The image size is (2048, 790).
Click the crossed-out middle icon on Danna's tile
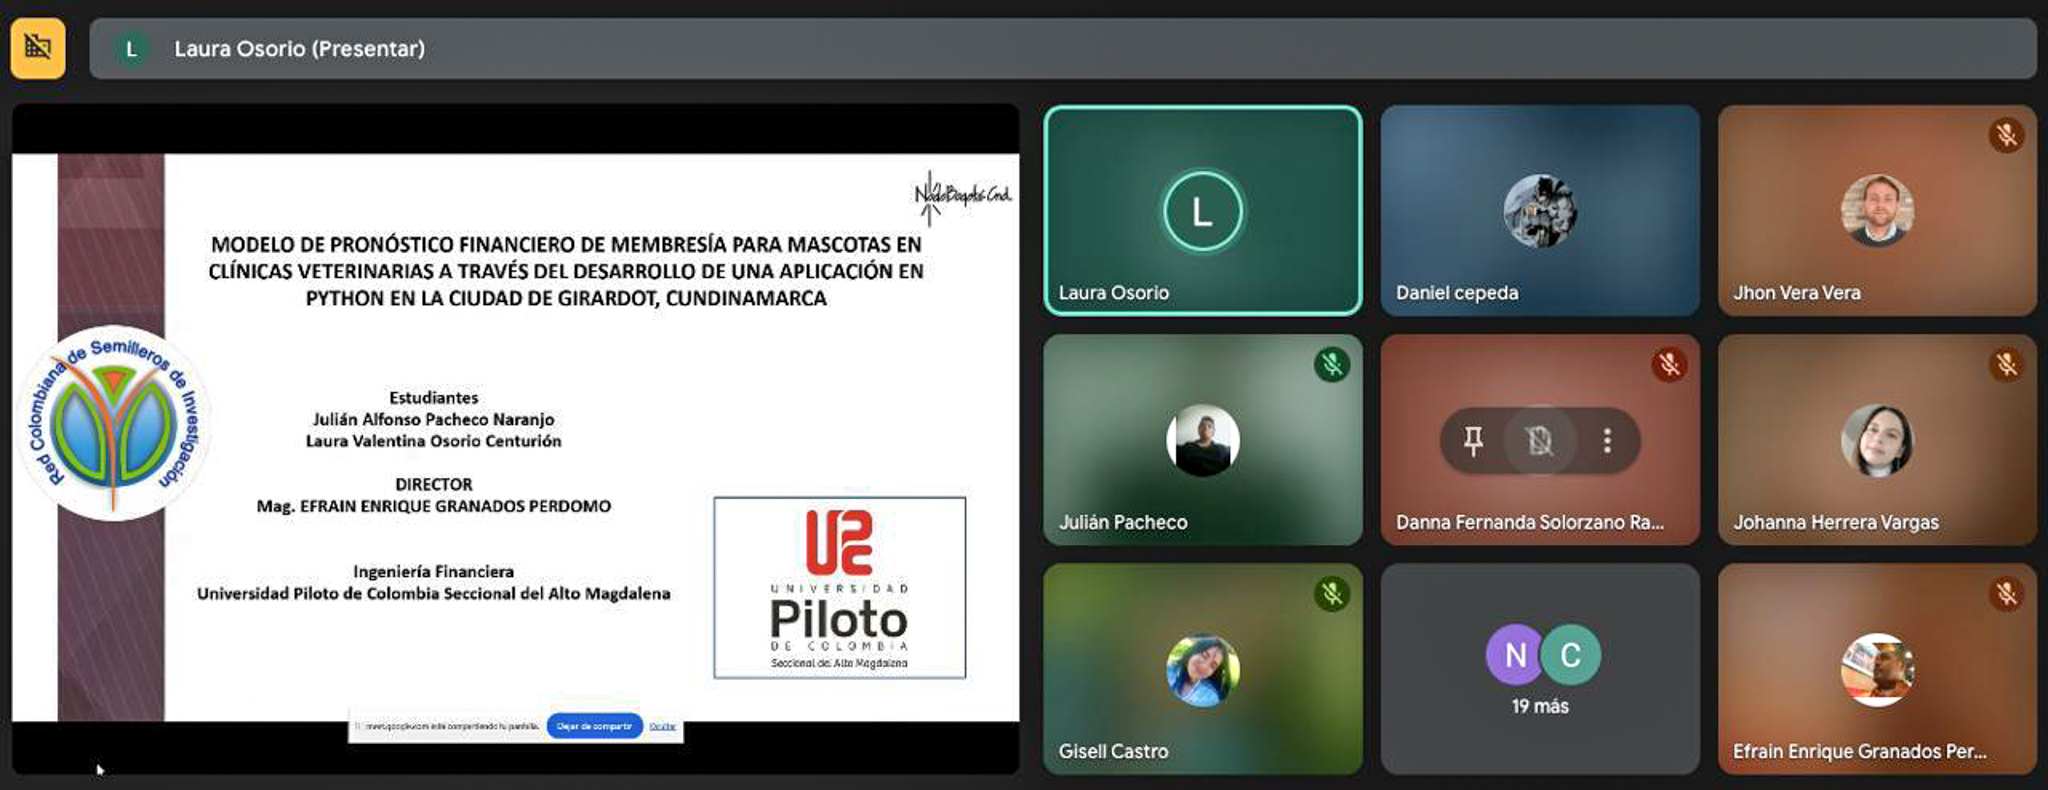tap(1540, 440)
